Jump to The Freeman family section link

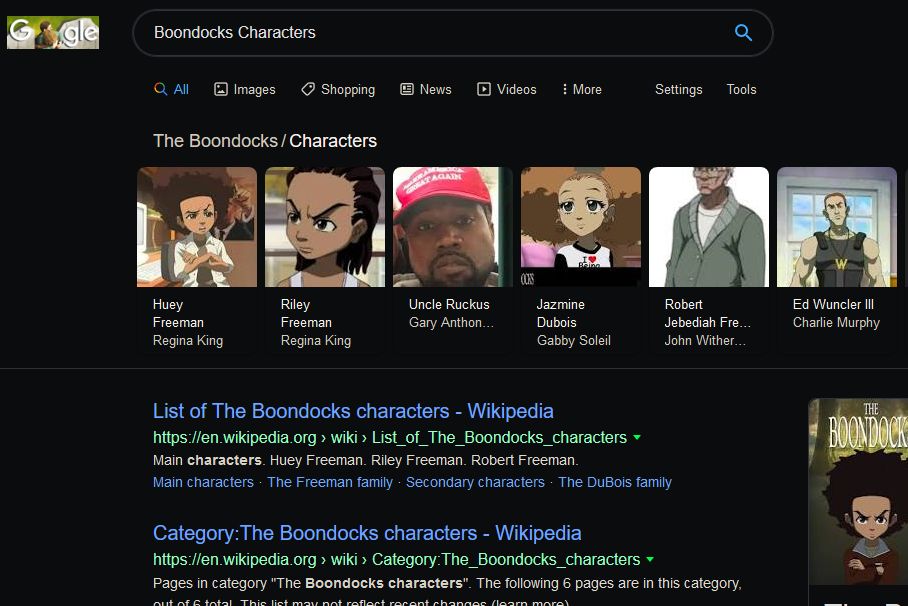coord(330,482)
